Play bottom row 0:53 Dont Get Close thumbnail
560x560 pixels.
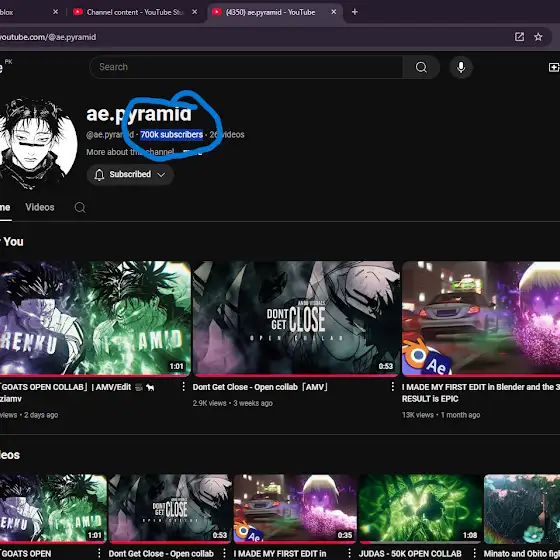pyautogui.click(x=170, y=508)
